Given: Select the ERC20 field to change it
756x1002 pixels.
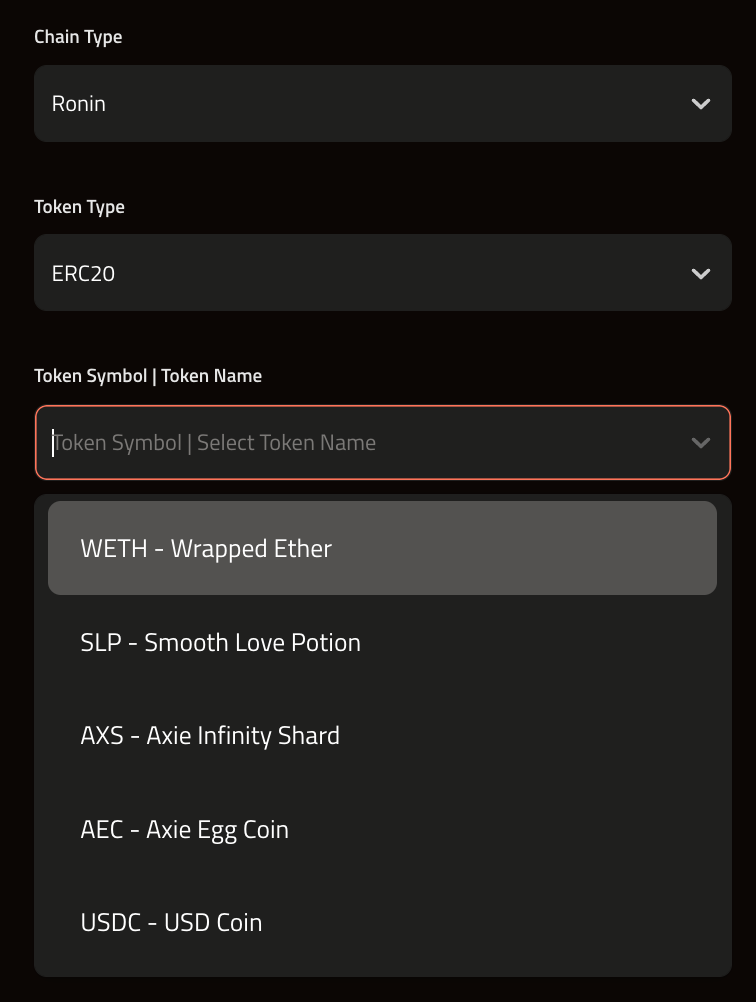Looking at the screenshot, I should pos(382,272).
